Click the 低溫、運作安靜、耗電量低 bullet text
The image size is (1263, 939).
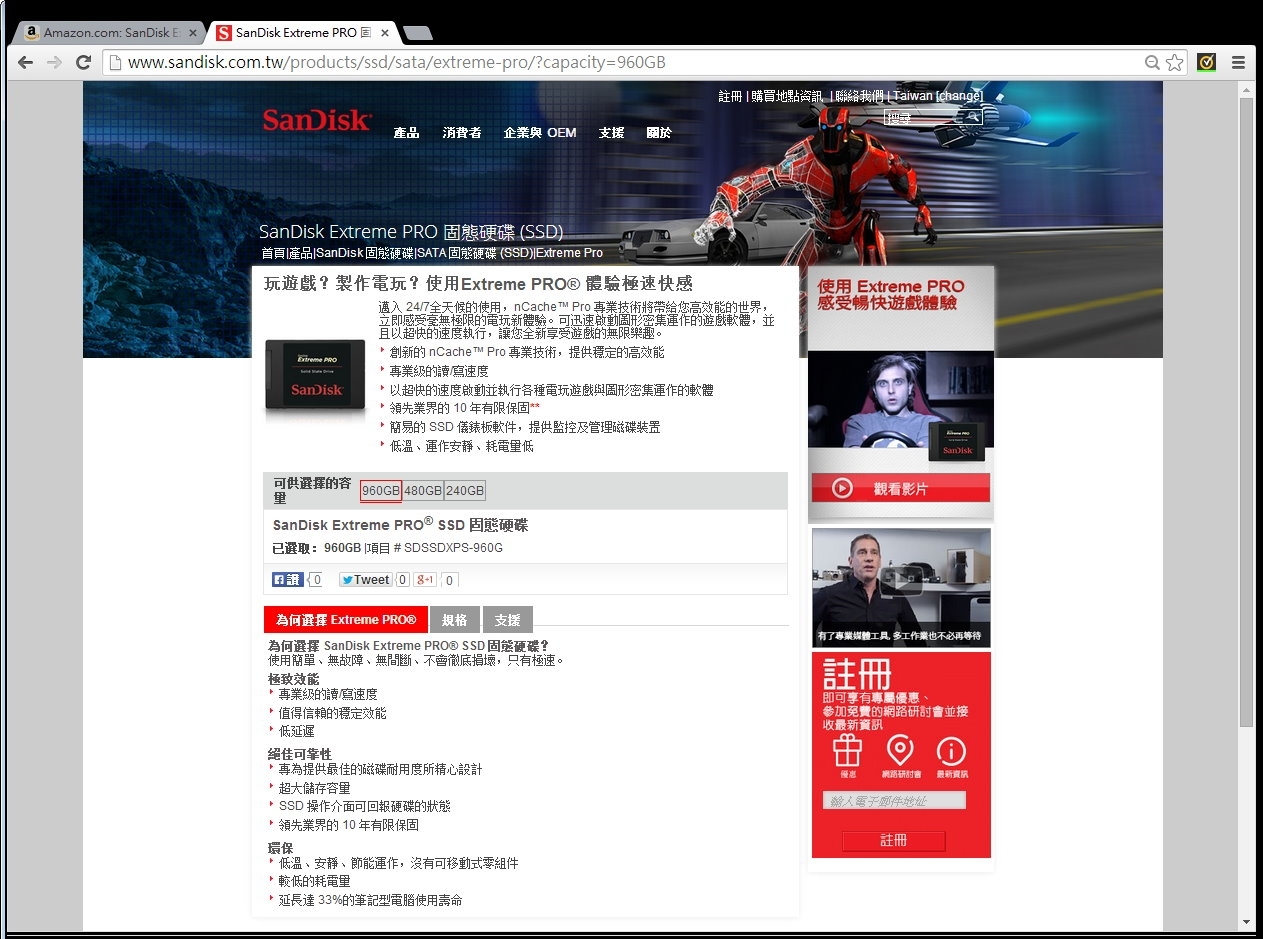tap(462, 446)
